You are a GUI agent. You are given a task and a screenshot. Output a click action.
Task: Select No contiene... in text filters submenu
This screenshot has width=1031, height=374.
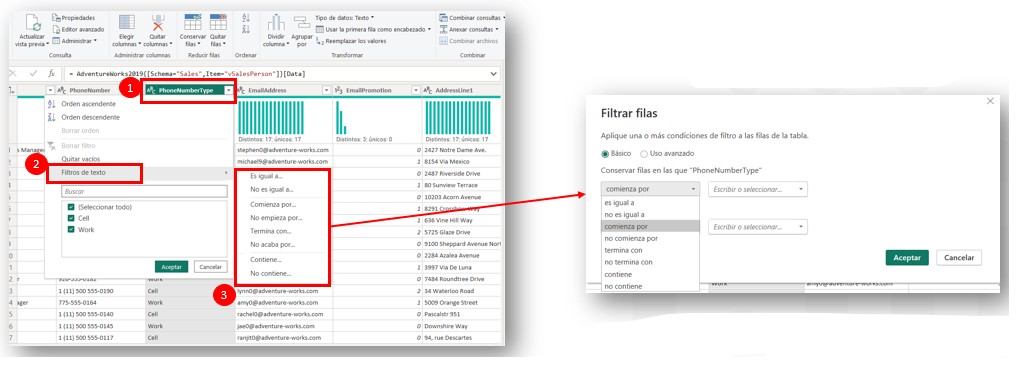click(x=270, y=273)
